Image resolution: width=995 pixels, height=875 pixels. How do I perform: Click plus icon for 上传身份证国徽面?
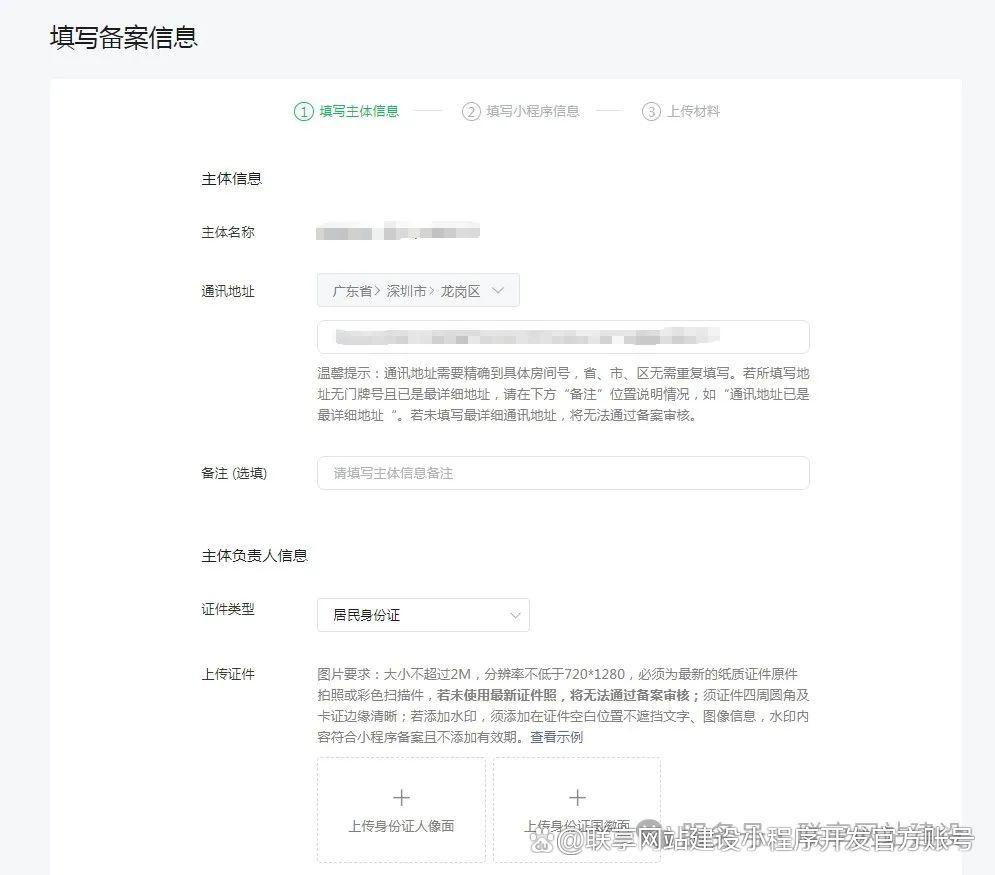[577, 797]
